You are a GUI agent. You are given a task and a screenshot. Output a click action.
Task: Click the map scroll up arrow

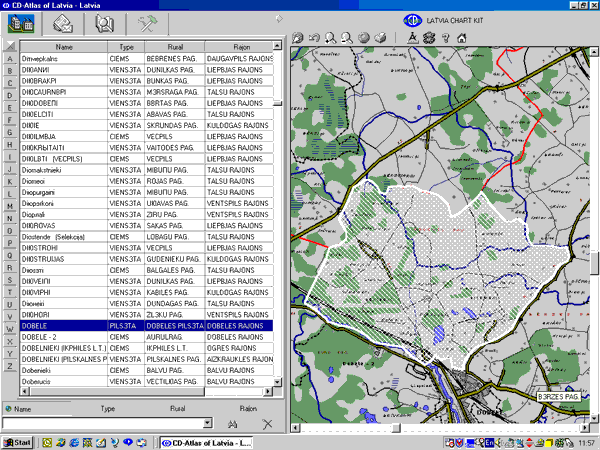pos(594,51)
